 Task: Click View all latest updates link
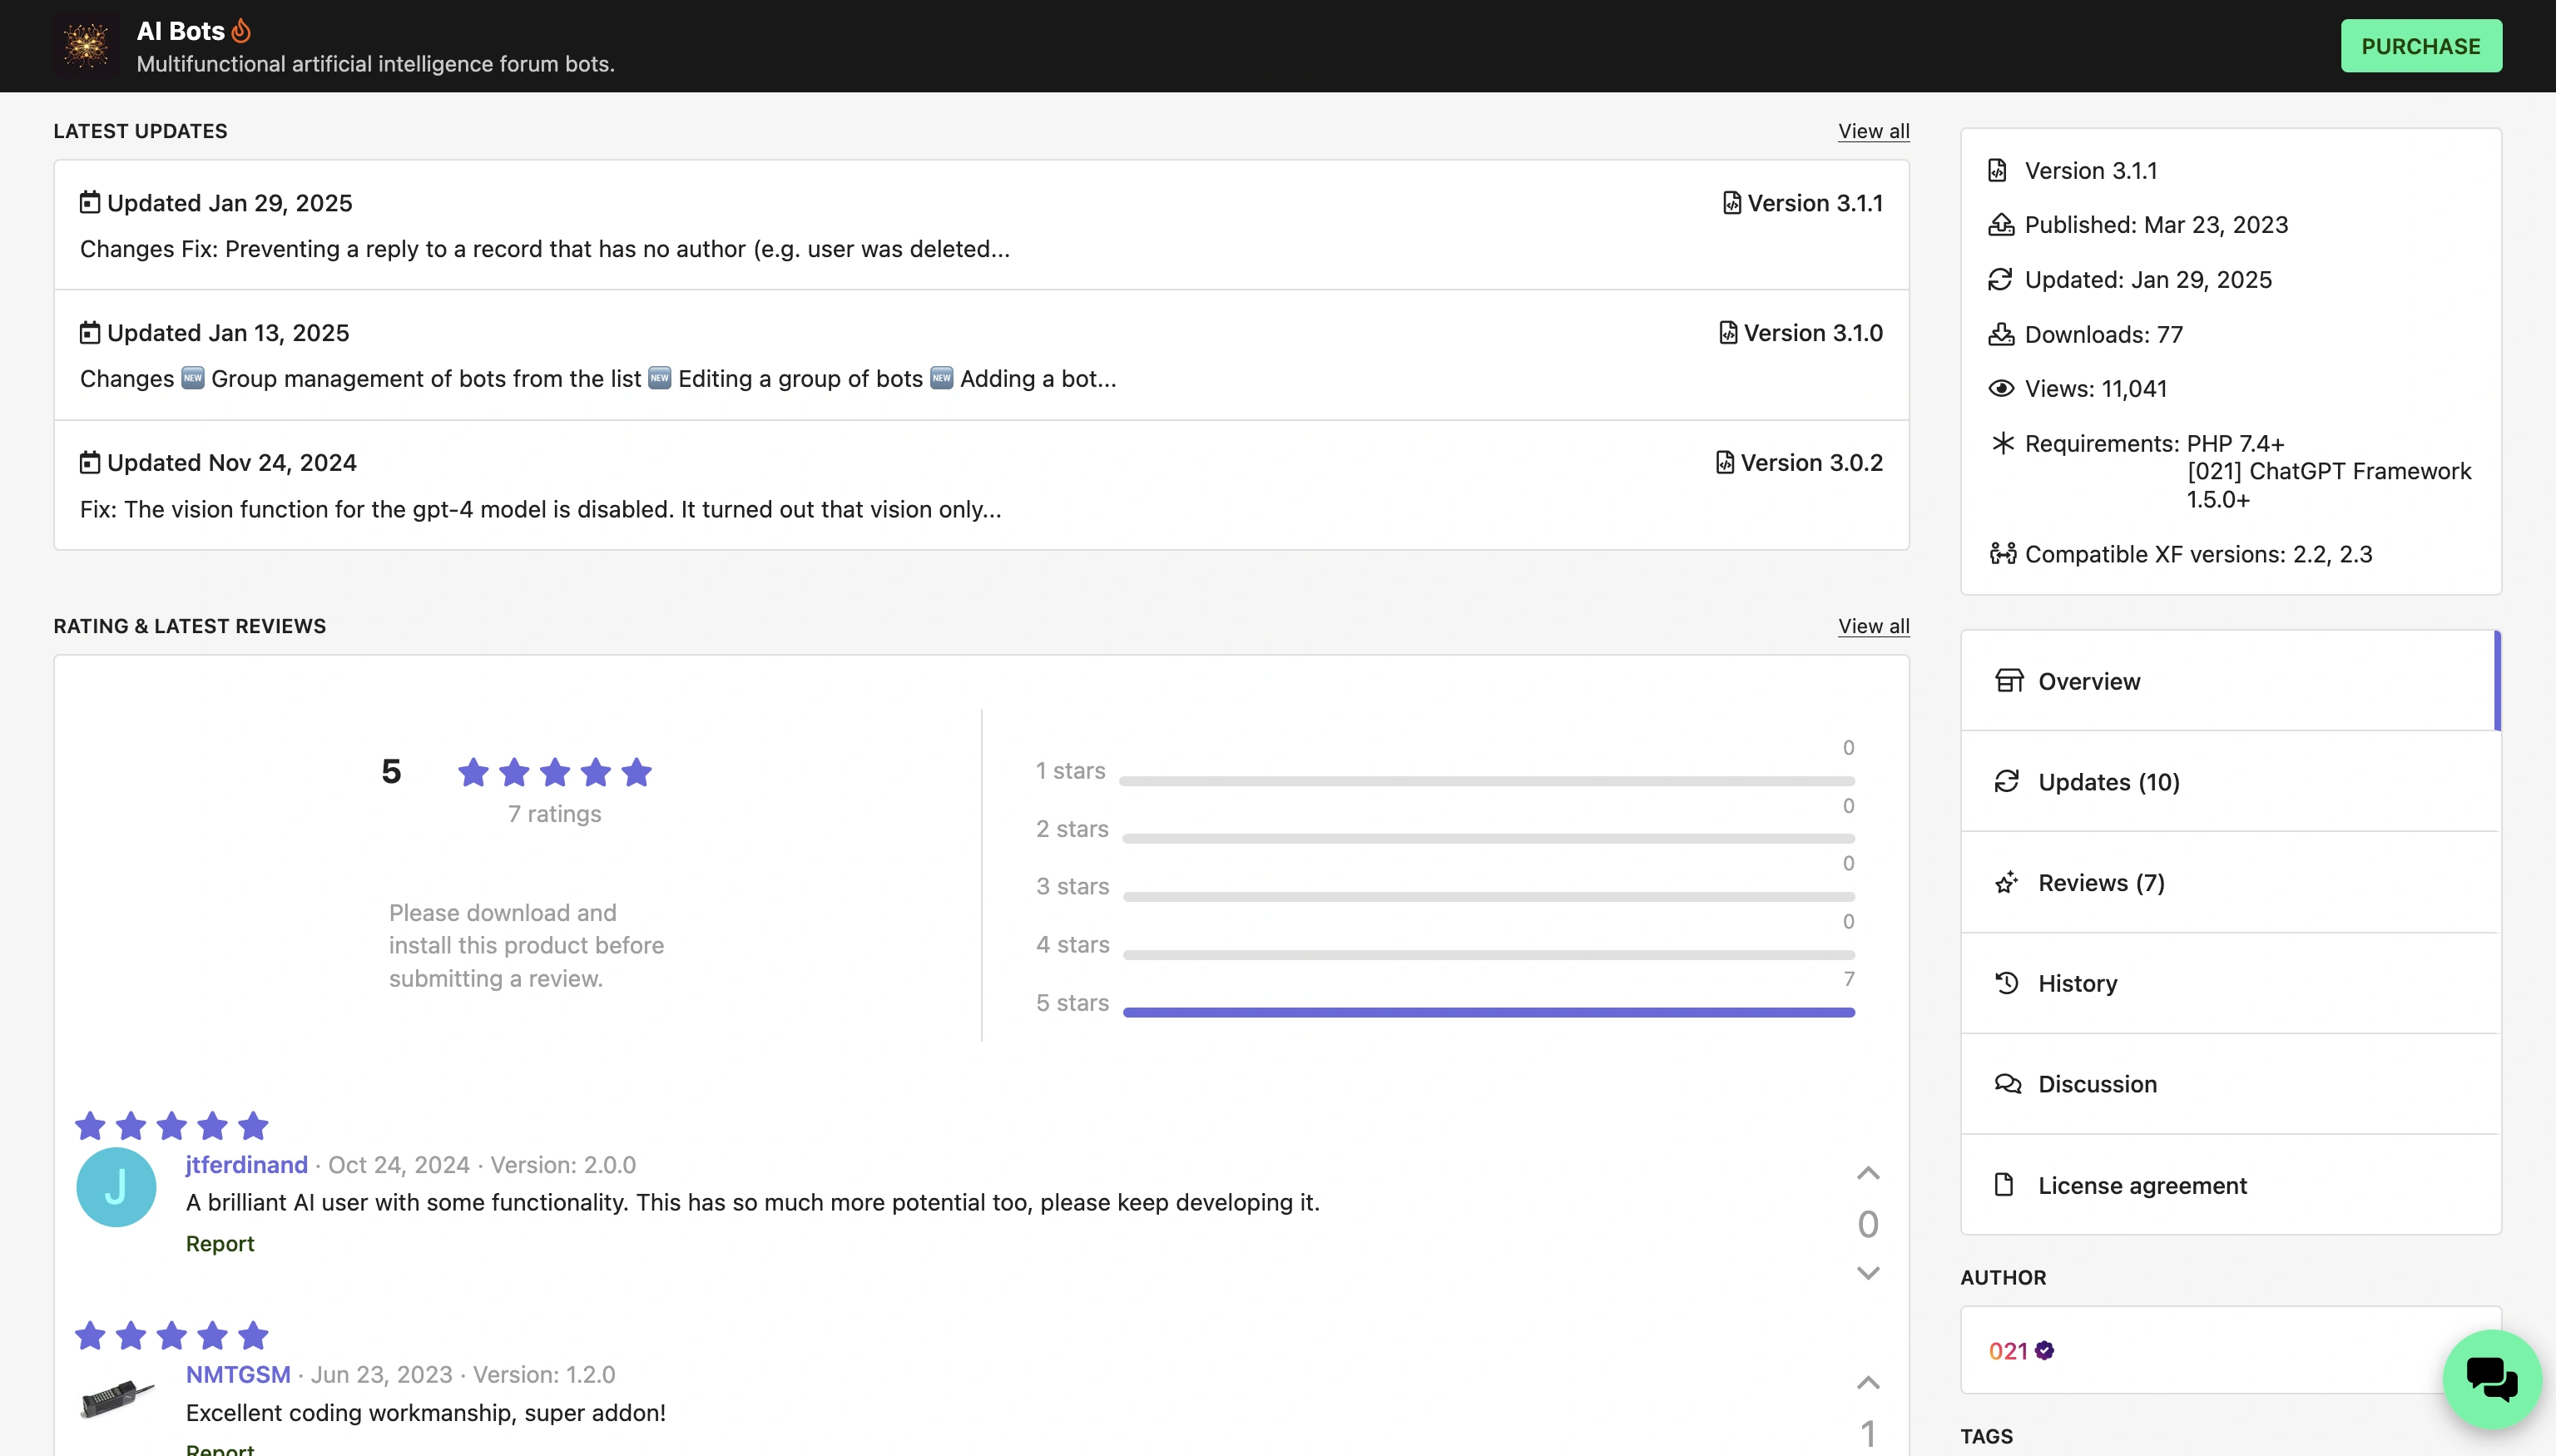pyautogui.click(x=1873, y=130)
